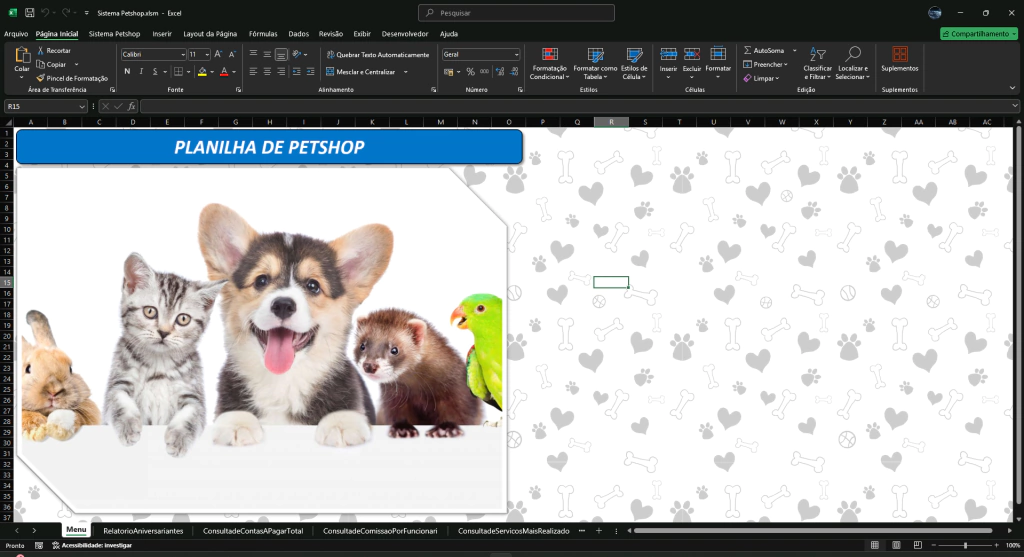Toggle bold (N) formatting
This screenshot has height=557, width=1024.
(x=127, y=72)
